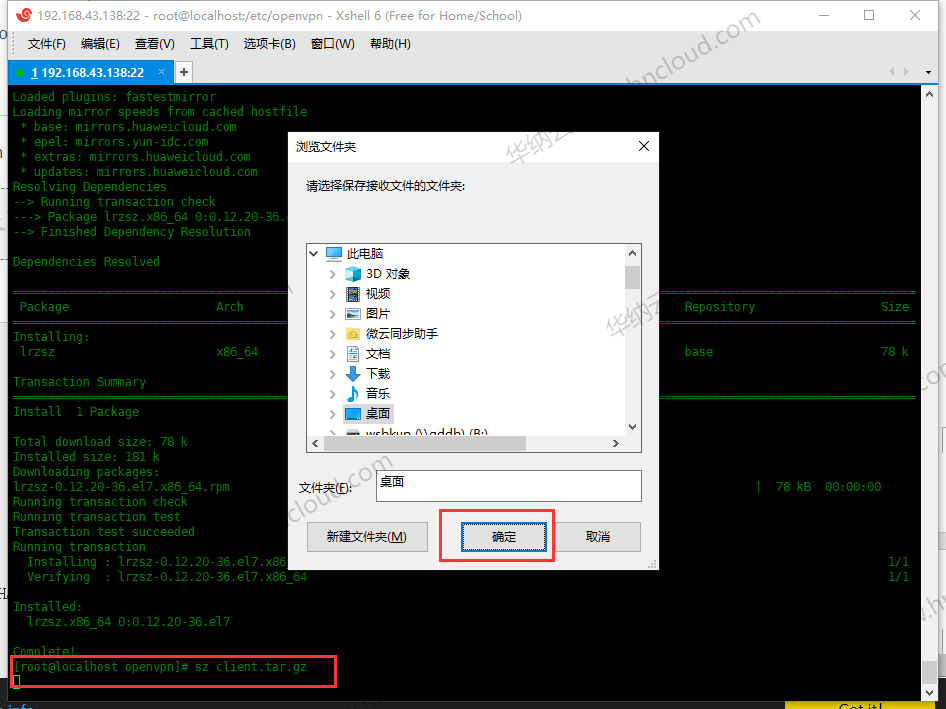Select the 图片 tree label

pos(378,314)
